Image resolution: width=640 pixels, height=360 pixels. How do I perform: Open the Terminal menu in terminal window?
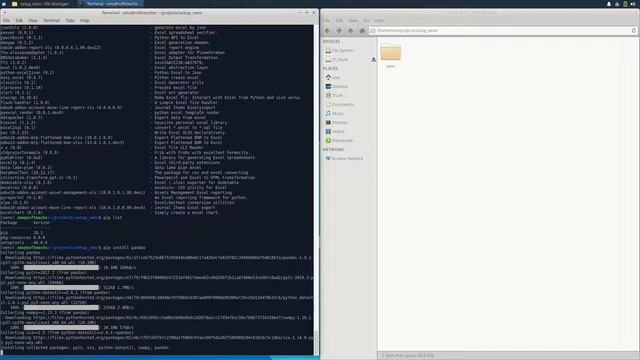coord(51,20)
